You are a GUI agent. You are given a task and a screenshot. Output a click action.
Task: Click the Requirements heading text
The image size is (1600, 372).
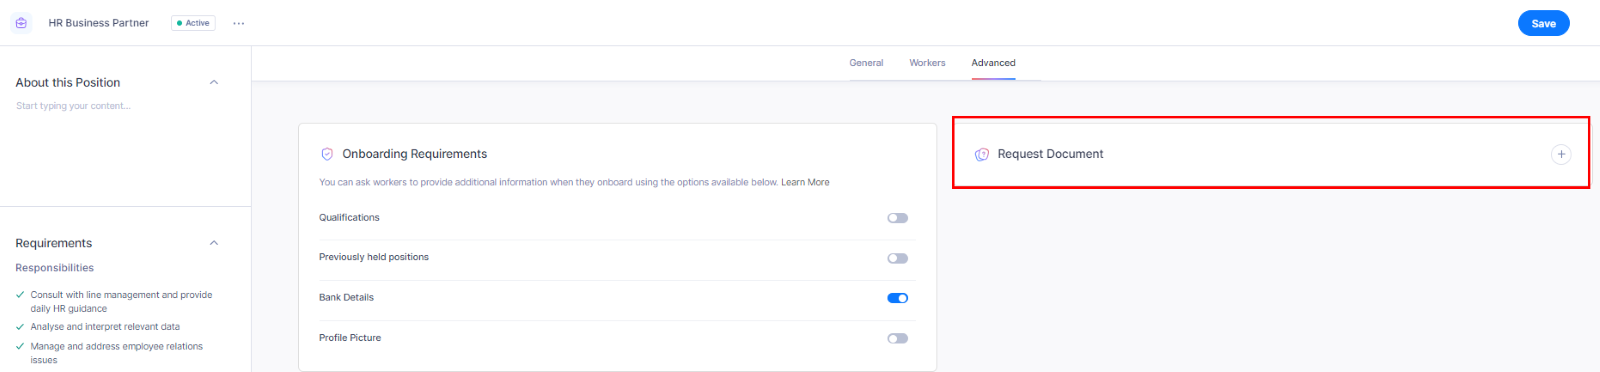pos(54,243)
